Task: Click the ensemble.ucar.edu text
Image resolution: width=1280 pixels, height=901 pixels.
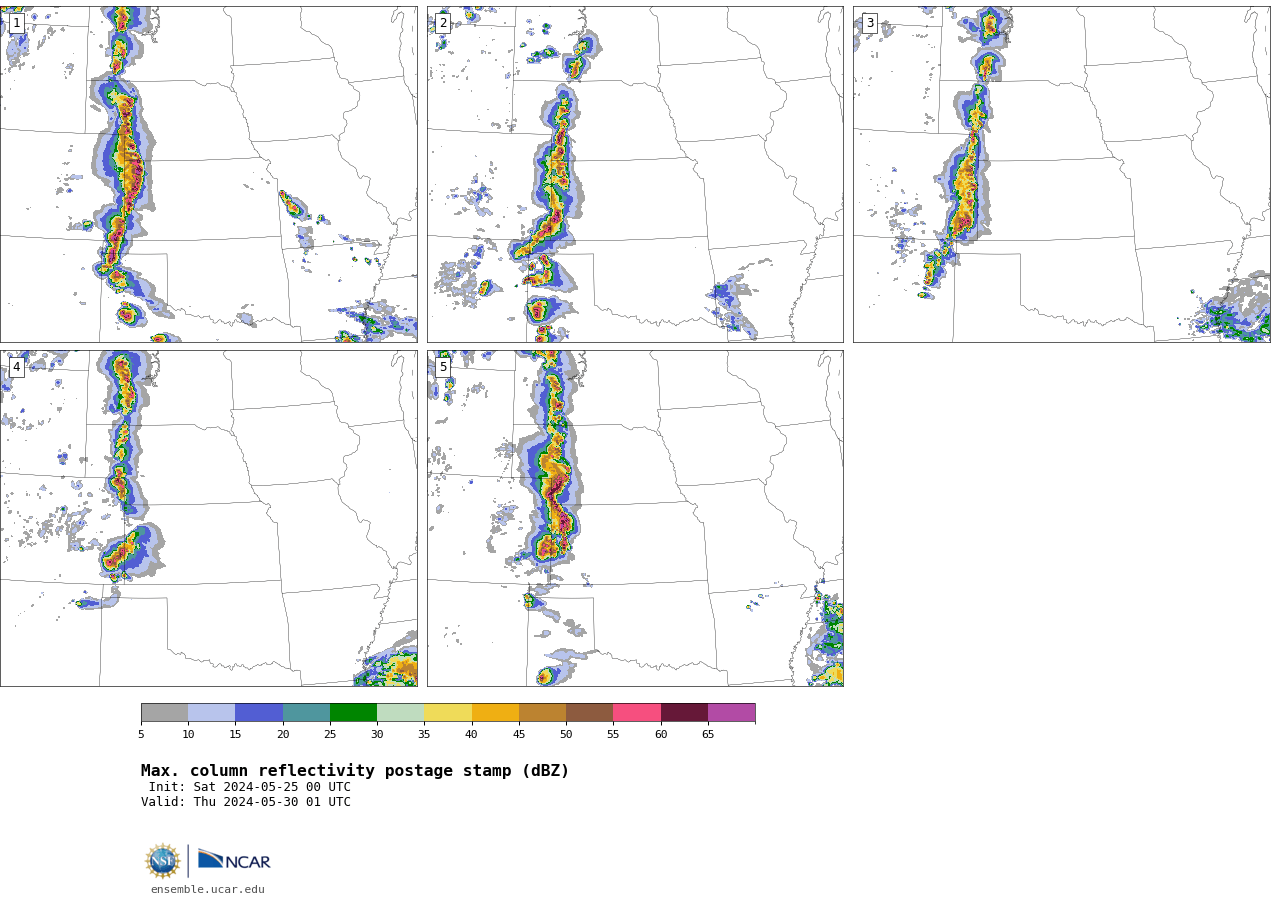Action: pyautogui.click(x=208, y=889)
